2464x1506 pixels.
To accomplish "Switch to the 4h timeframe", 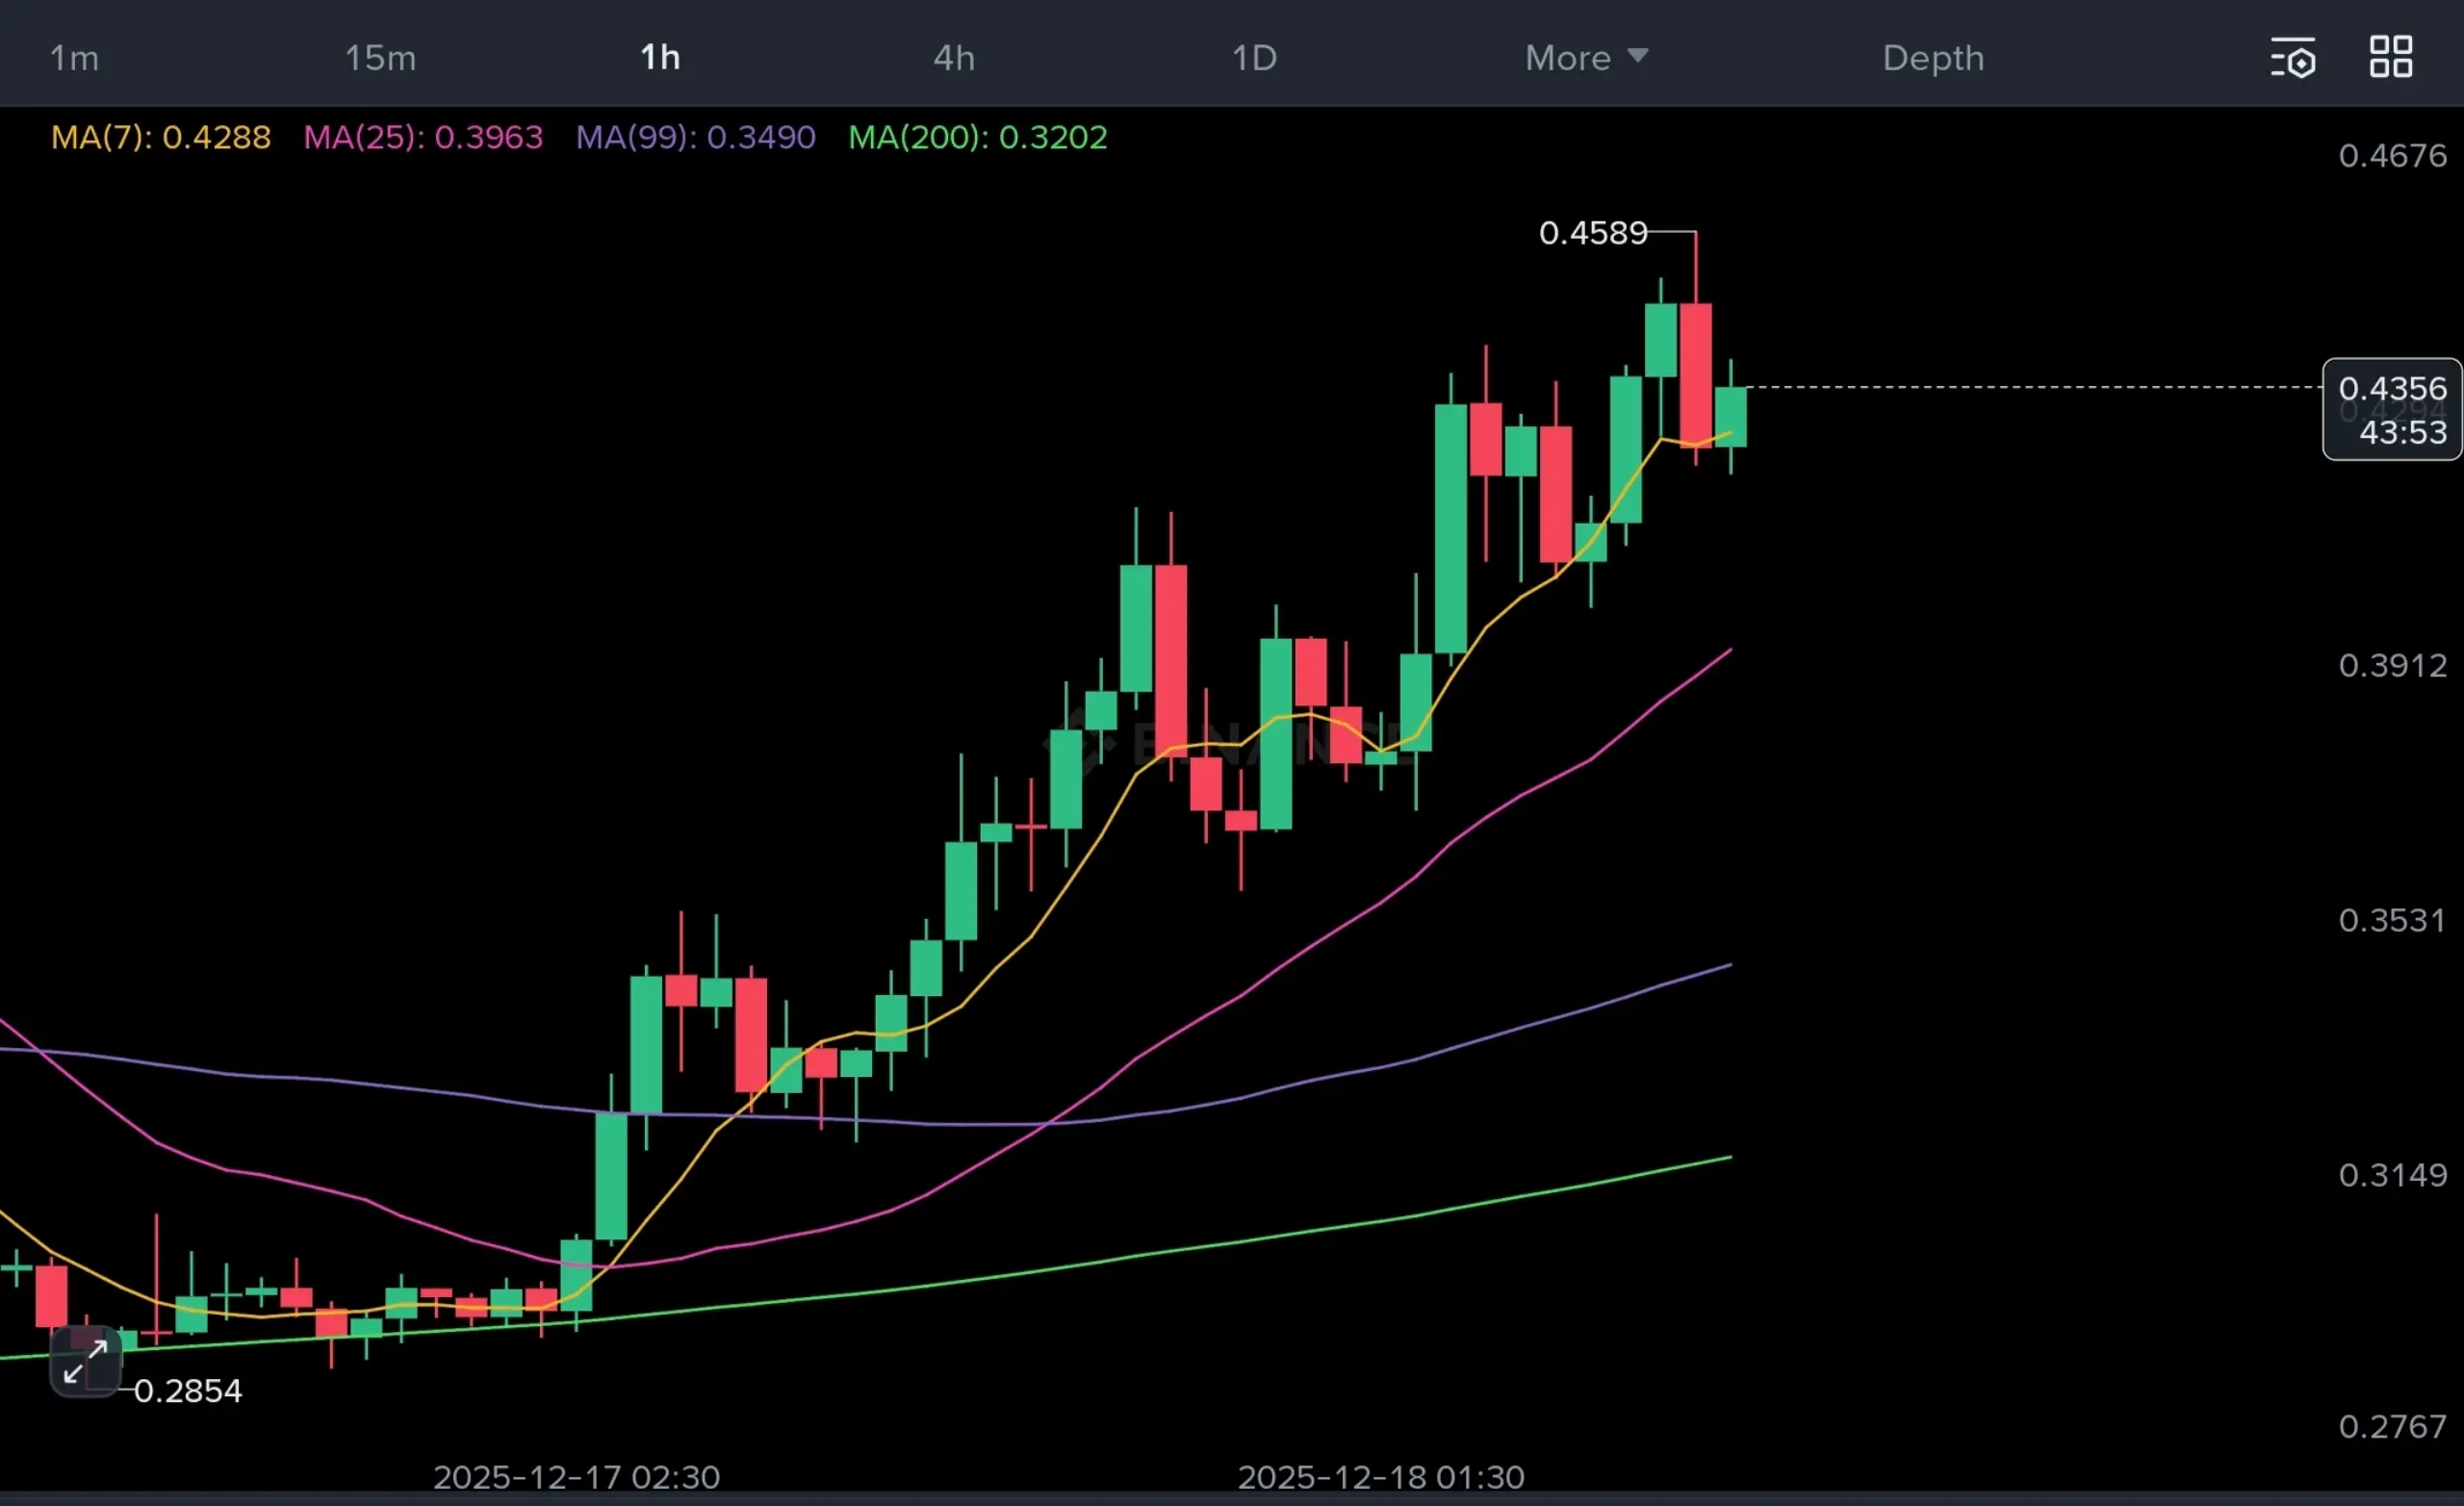I will click(954, 58).
